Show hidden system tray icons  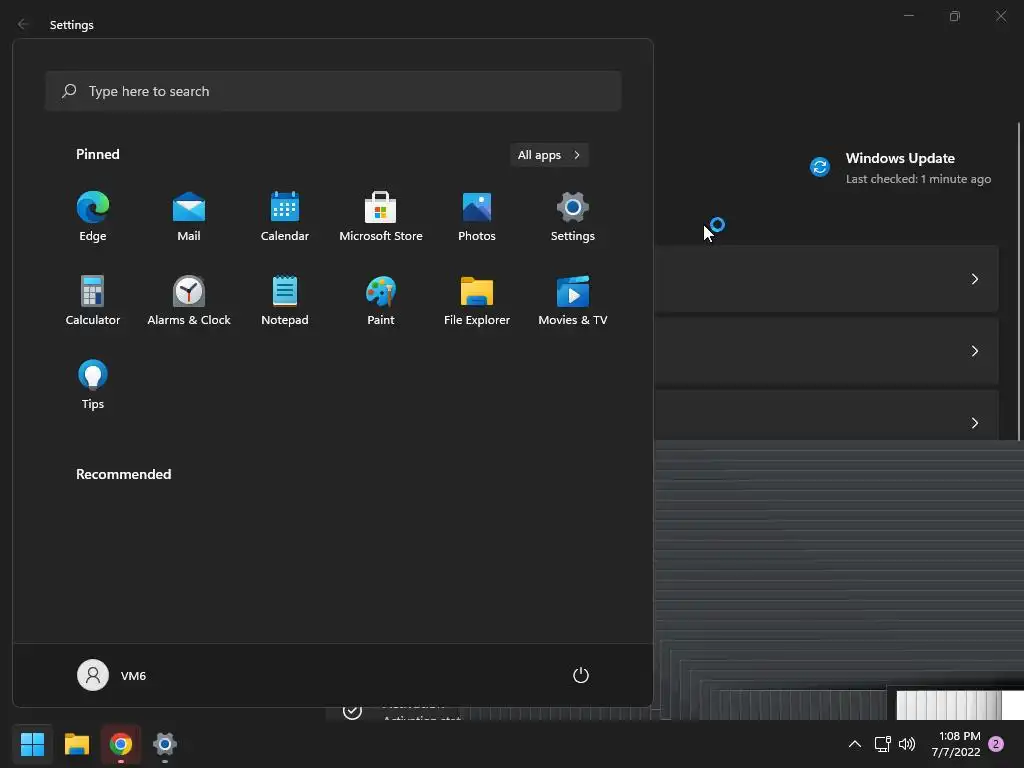854,744
